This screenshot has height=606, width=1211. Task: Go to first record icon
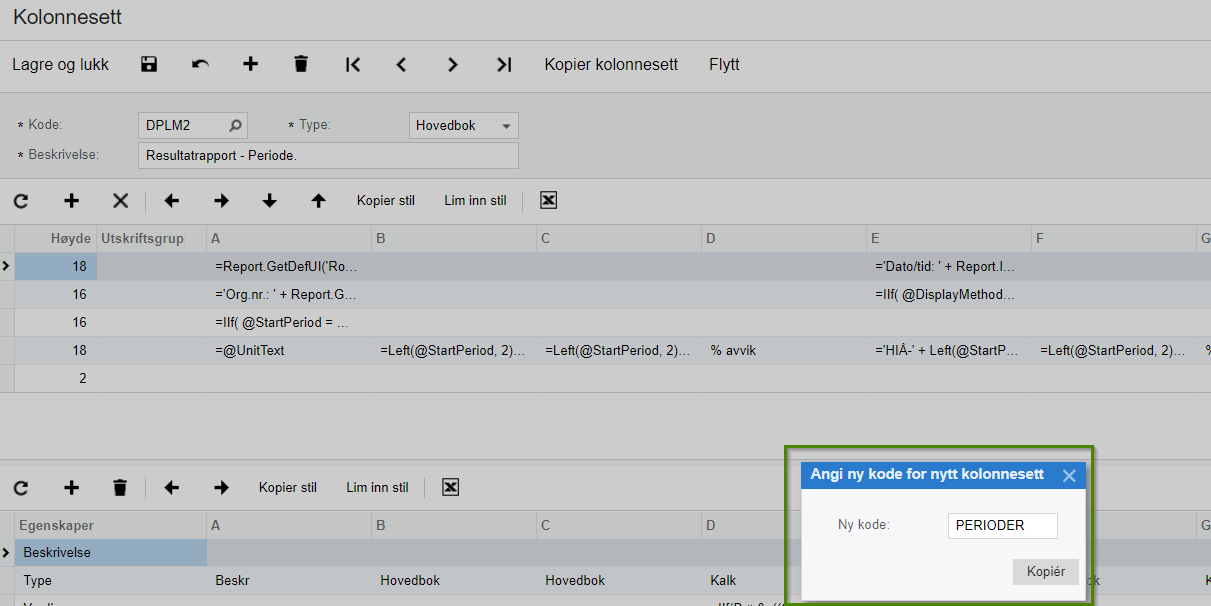(x=352, y=64)
